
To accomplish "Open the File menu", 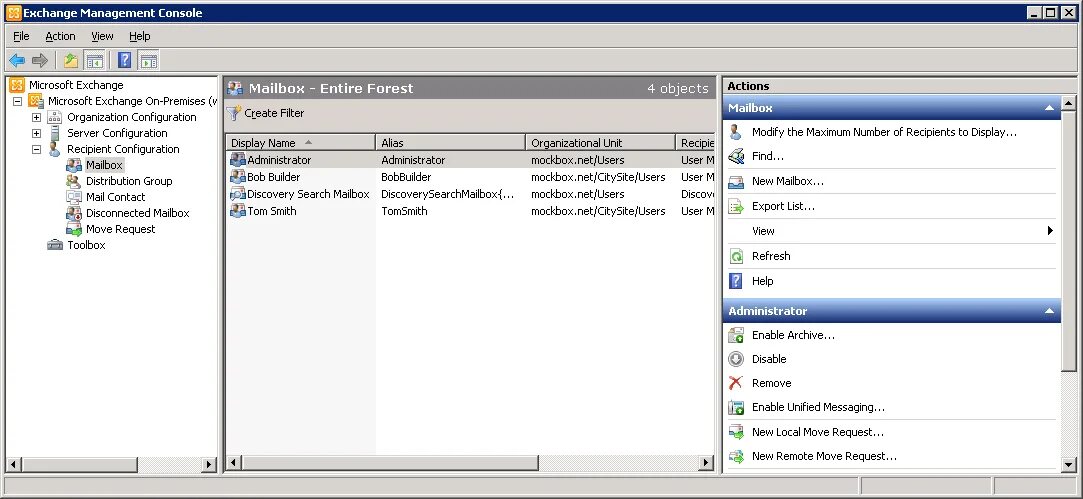I will tap(21, 36).
